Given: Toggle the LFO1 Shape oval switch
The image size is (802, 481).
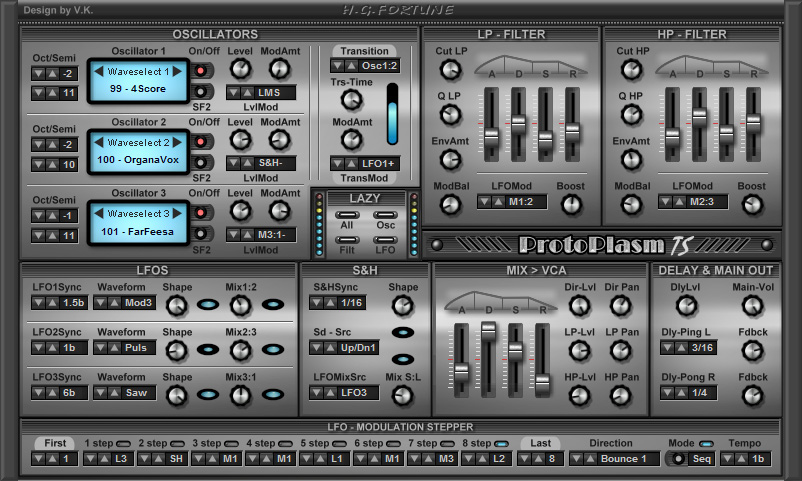Looking at the screenshot, I should pyautogui.click(x=208, y=305).
